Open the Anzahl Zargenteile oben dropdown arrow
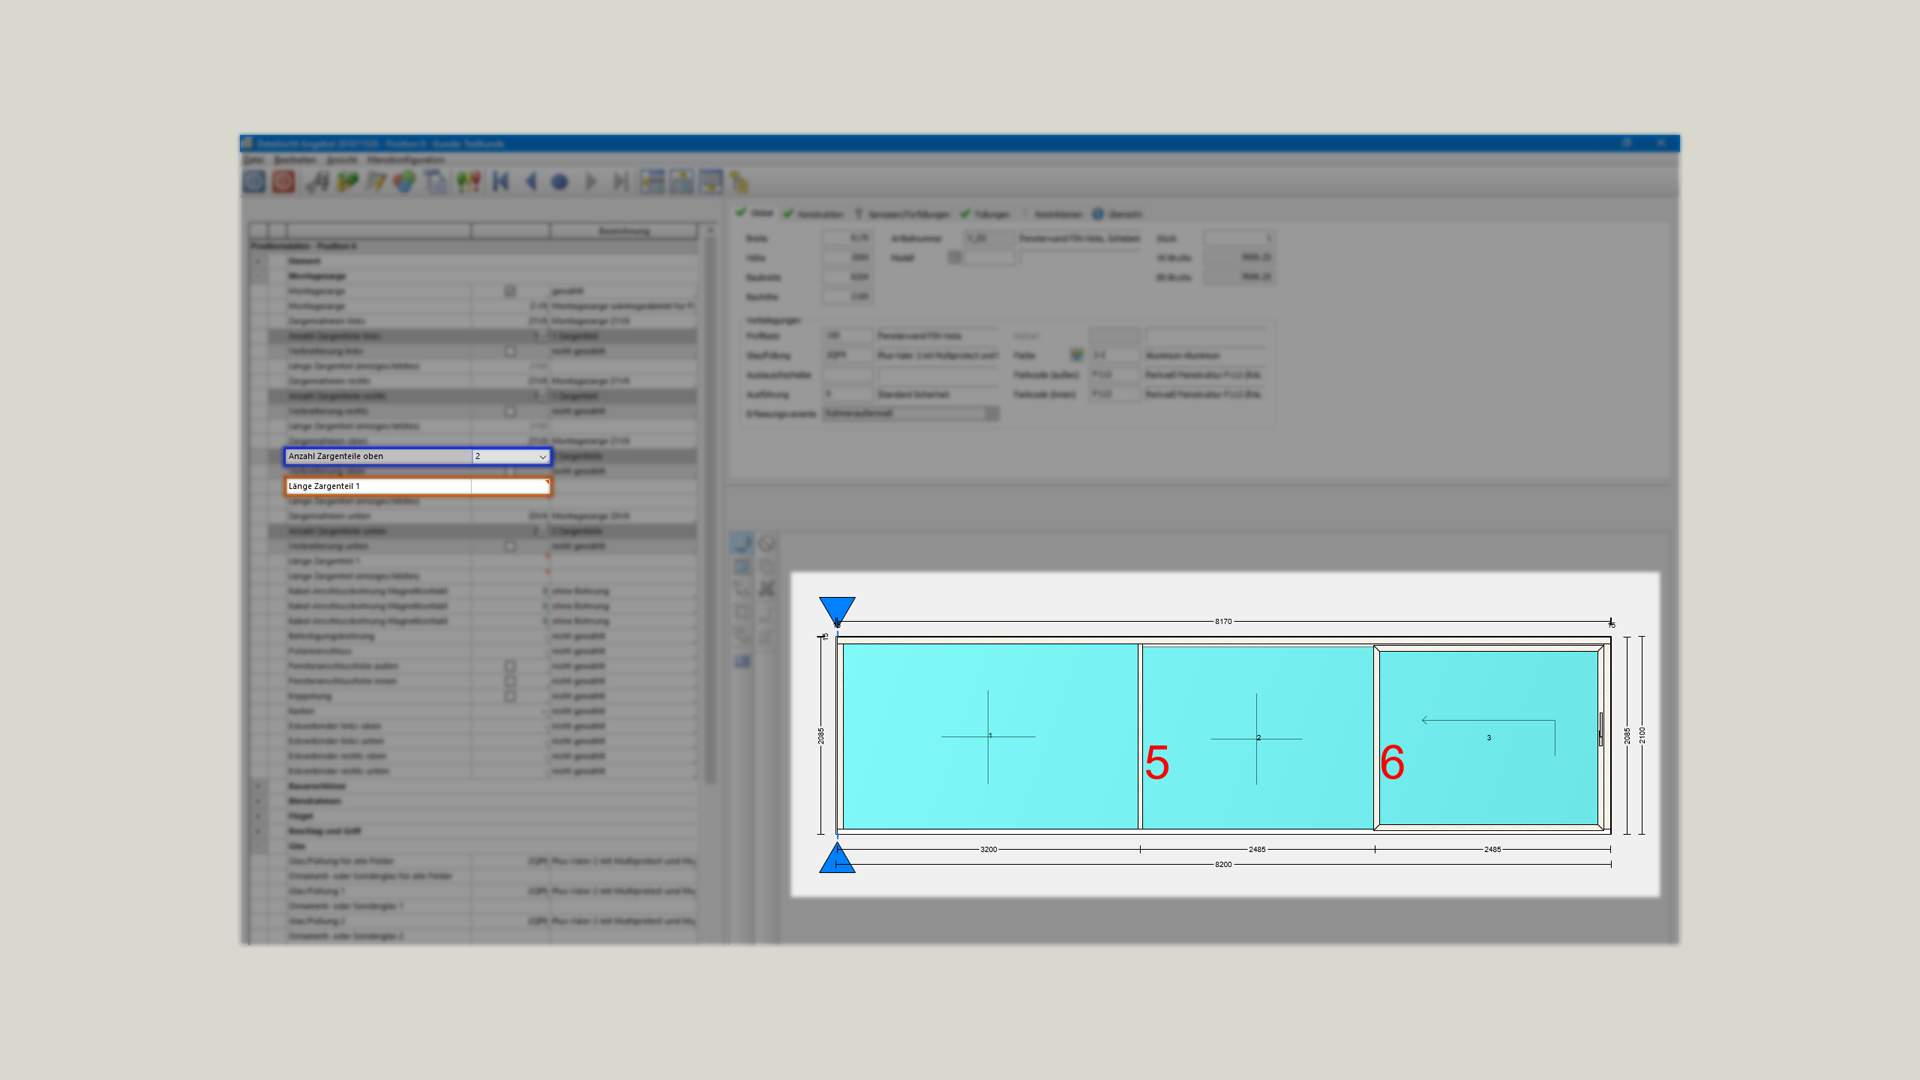Screen dimensions: 1920x1080 click(x=543, y=457)
